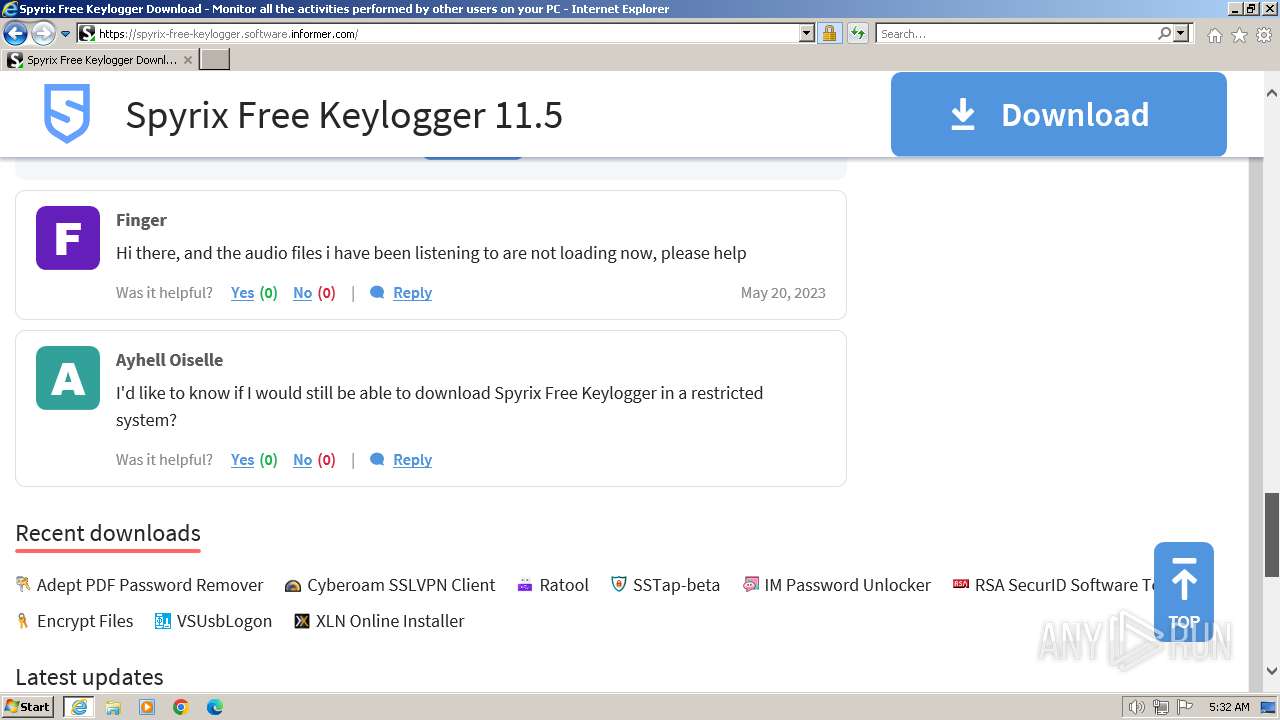
Task: Click the IE search box
Action: click(x=1016, y=33)
